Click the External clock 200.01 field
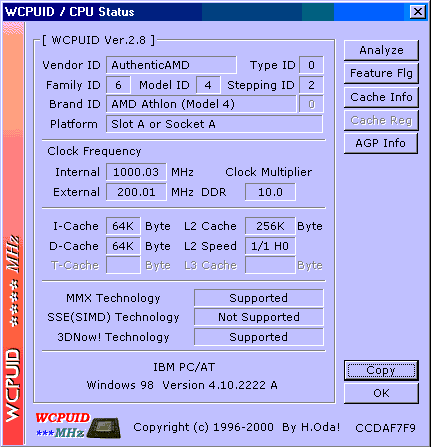 pos(136,192)
